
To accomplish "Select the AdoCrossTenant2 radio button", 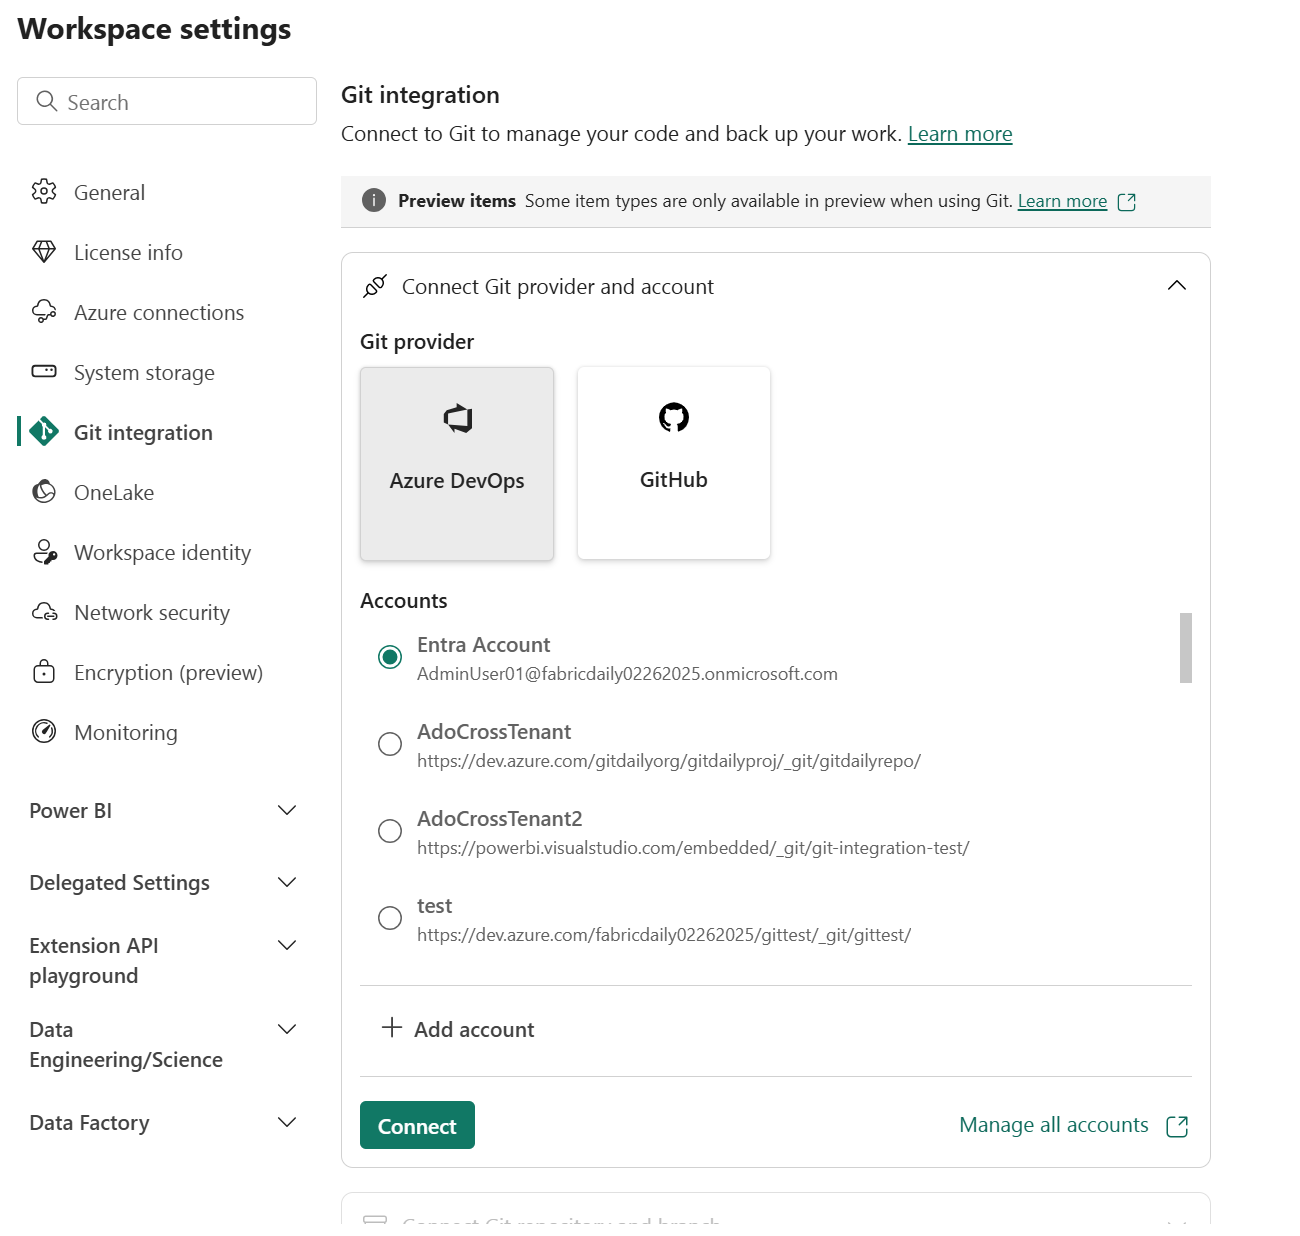I will (390, 831).
